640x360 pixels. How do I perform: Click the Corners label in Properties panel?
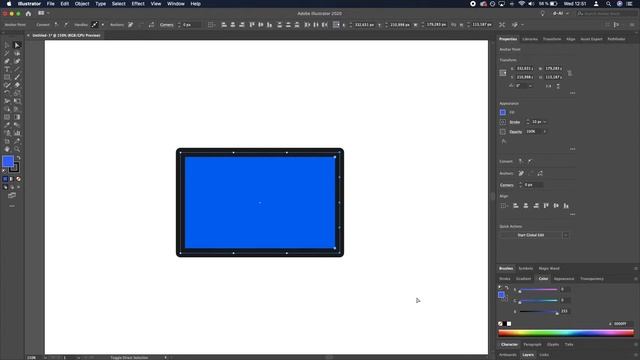507,185
